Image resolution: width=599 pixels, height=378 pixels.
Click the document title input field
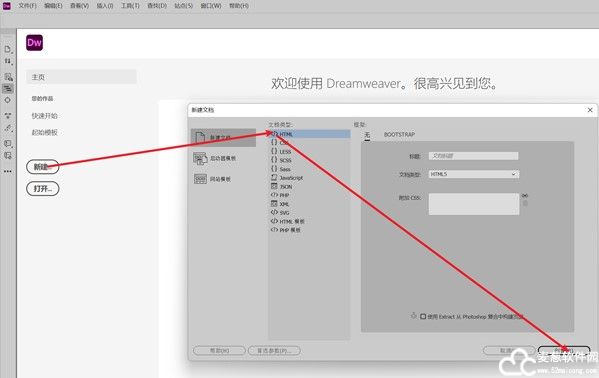(x=473, y=156)
